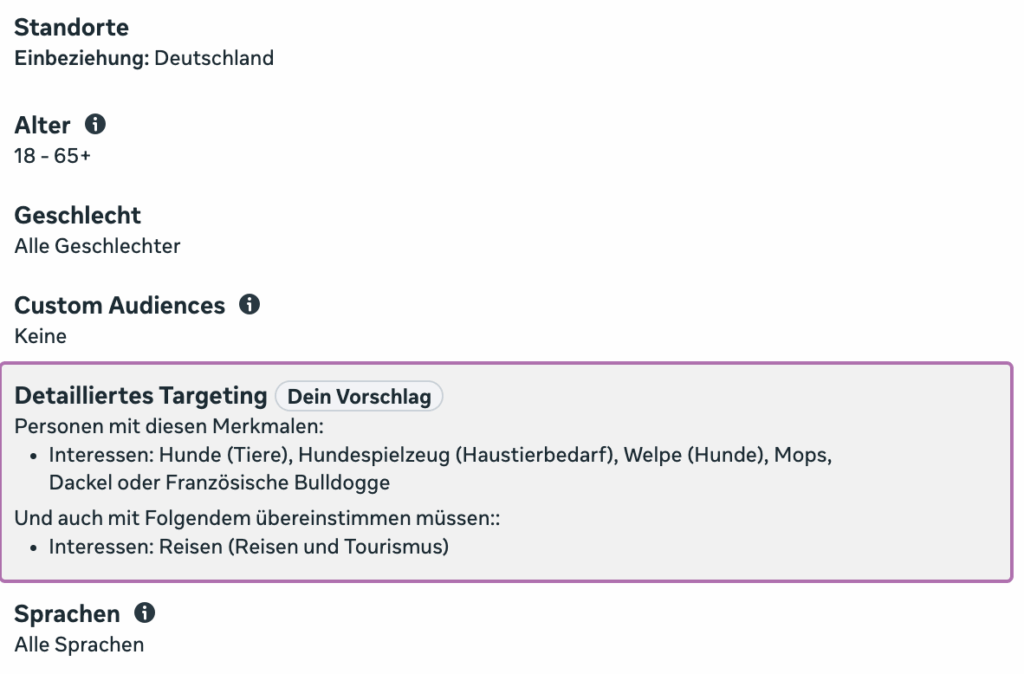Click the Dein Vorschlag badge
This screenshot has width=1024, height=674.
(x=359, y=396)
